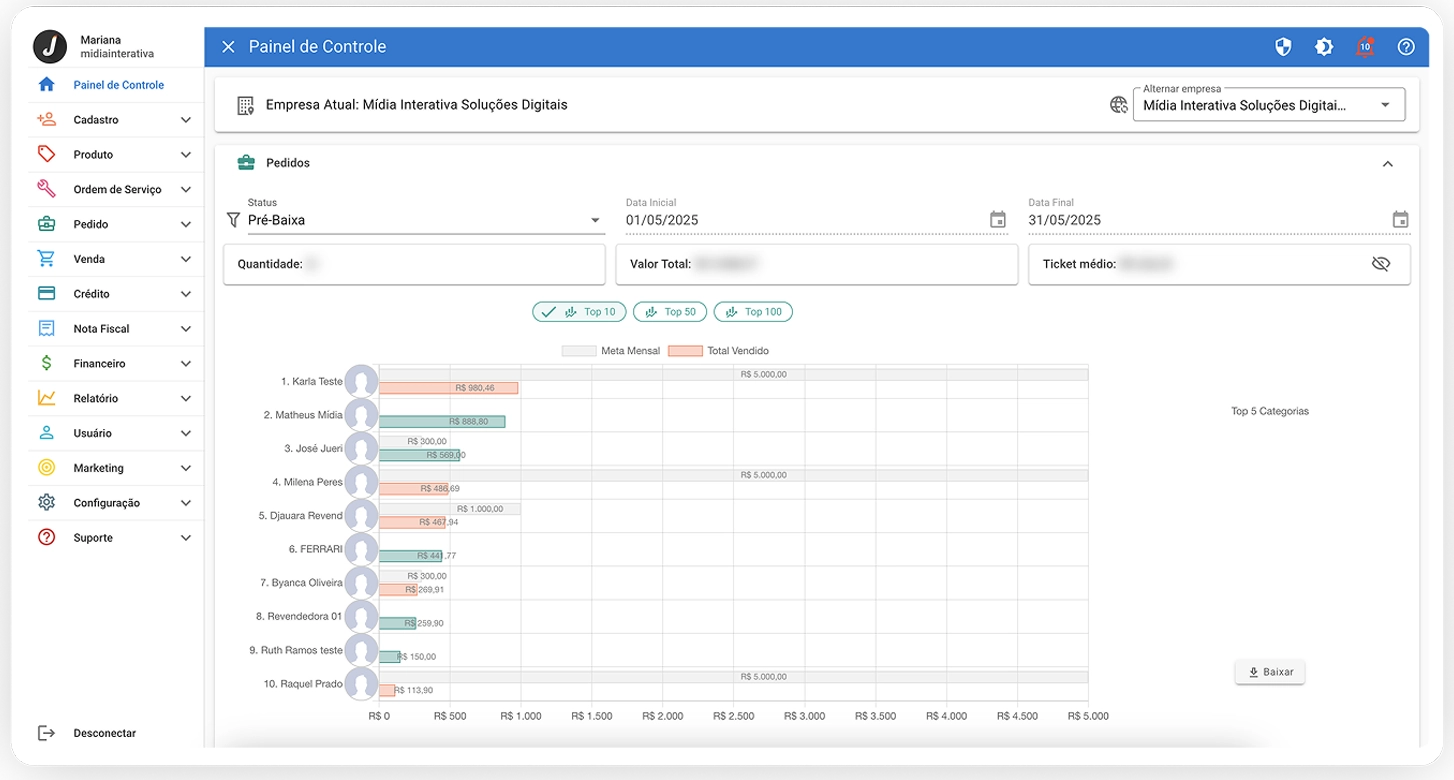Click the Desconectar logout icon
Screen dimensions: 1454x780
click(46, 733)
